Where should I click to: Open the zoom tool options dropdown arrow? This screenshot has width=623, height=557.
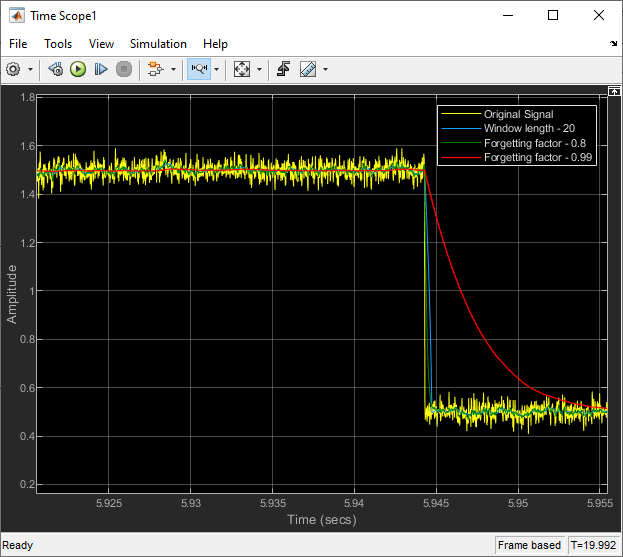point(217,70)
